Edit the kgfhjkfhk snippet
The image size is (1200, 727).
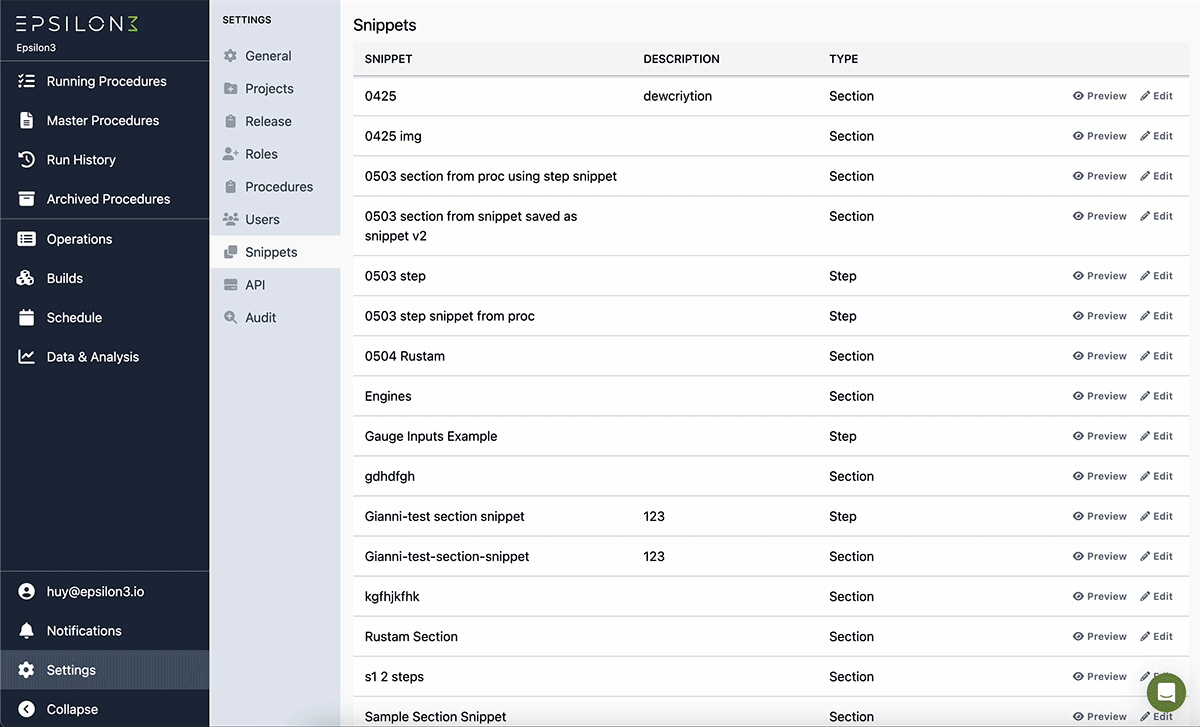coord(1156,596)
